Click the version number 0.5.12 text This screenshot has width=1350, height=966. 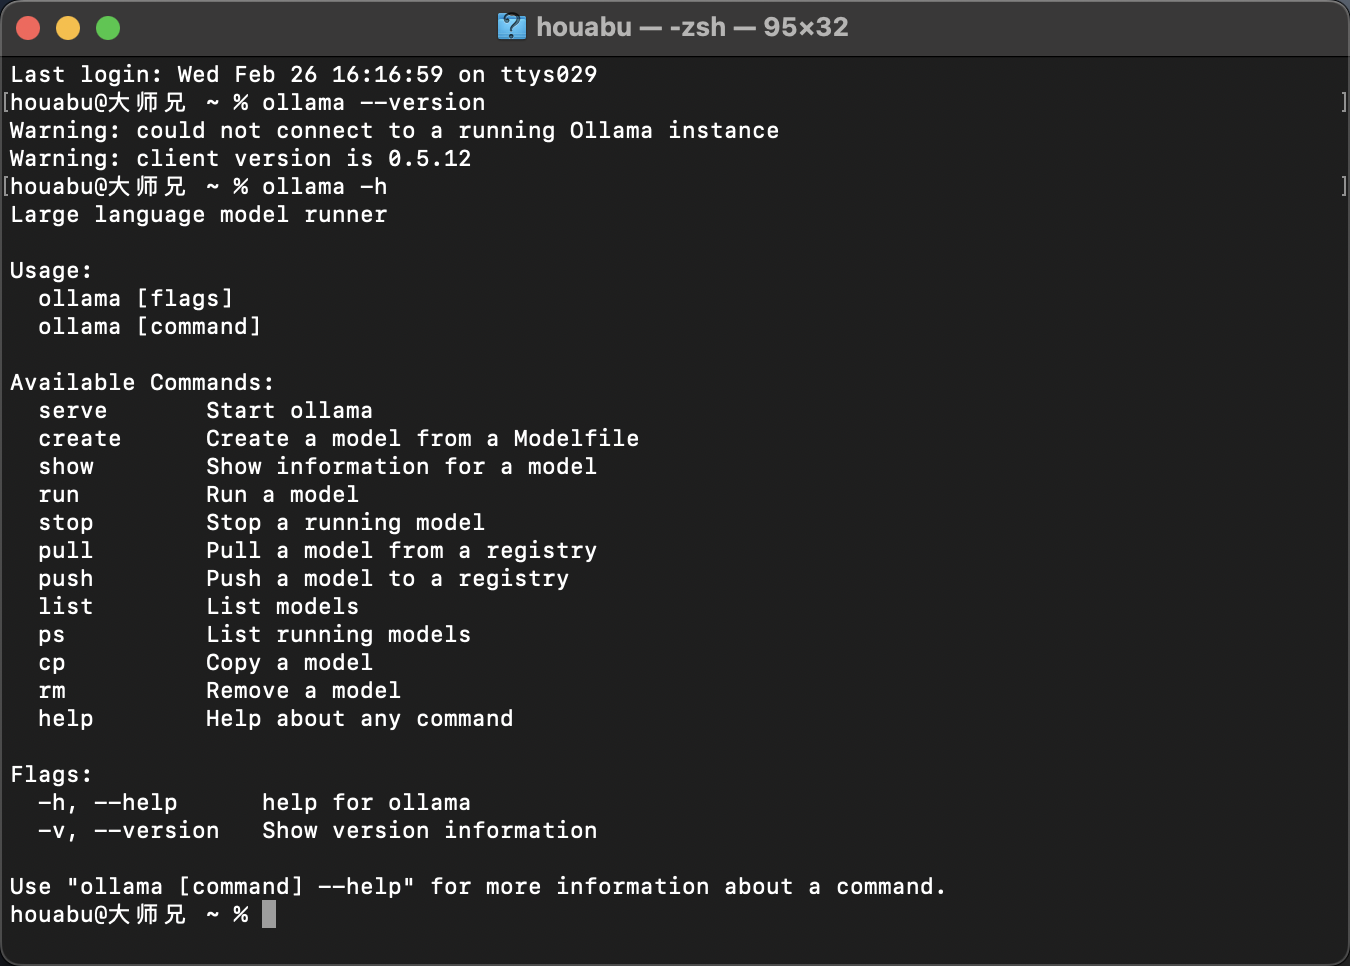click(x=430, y=159)
